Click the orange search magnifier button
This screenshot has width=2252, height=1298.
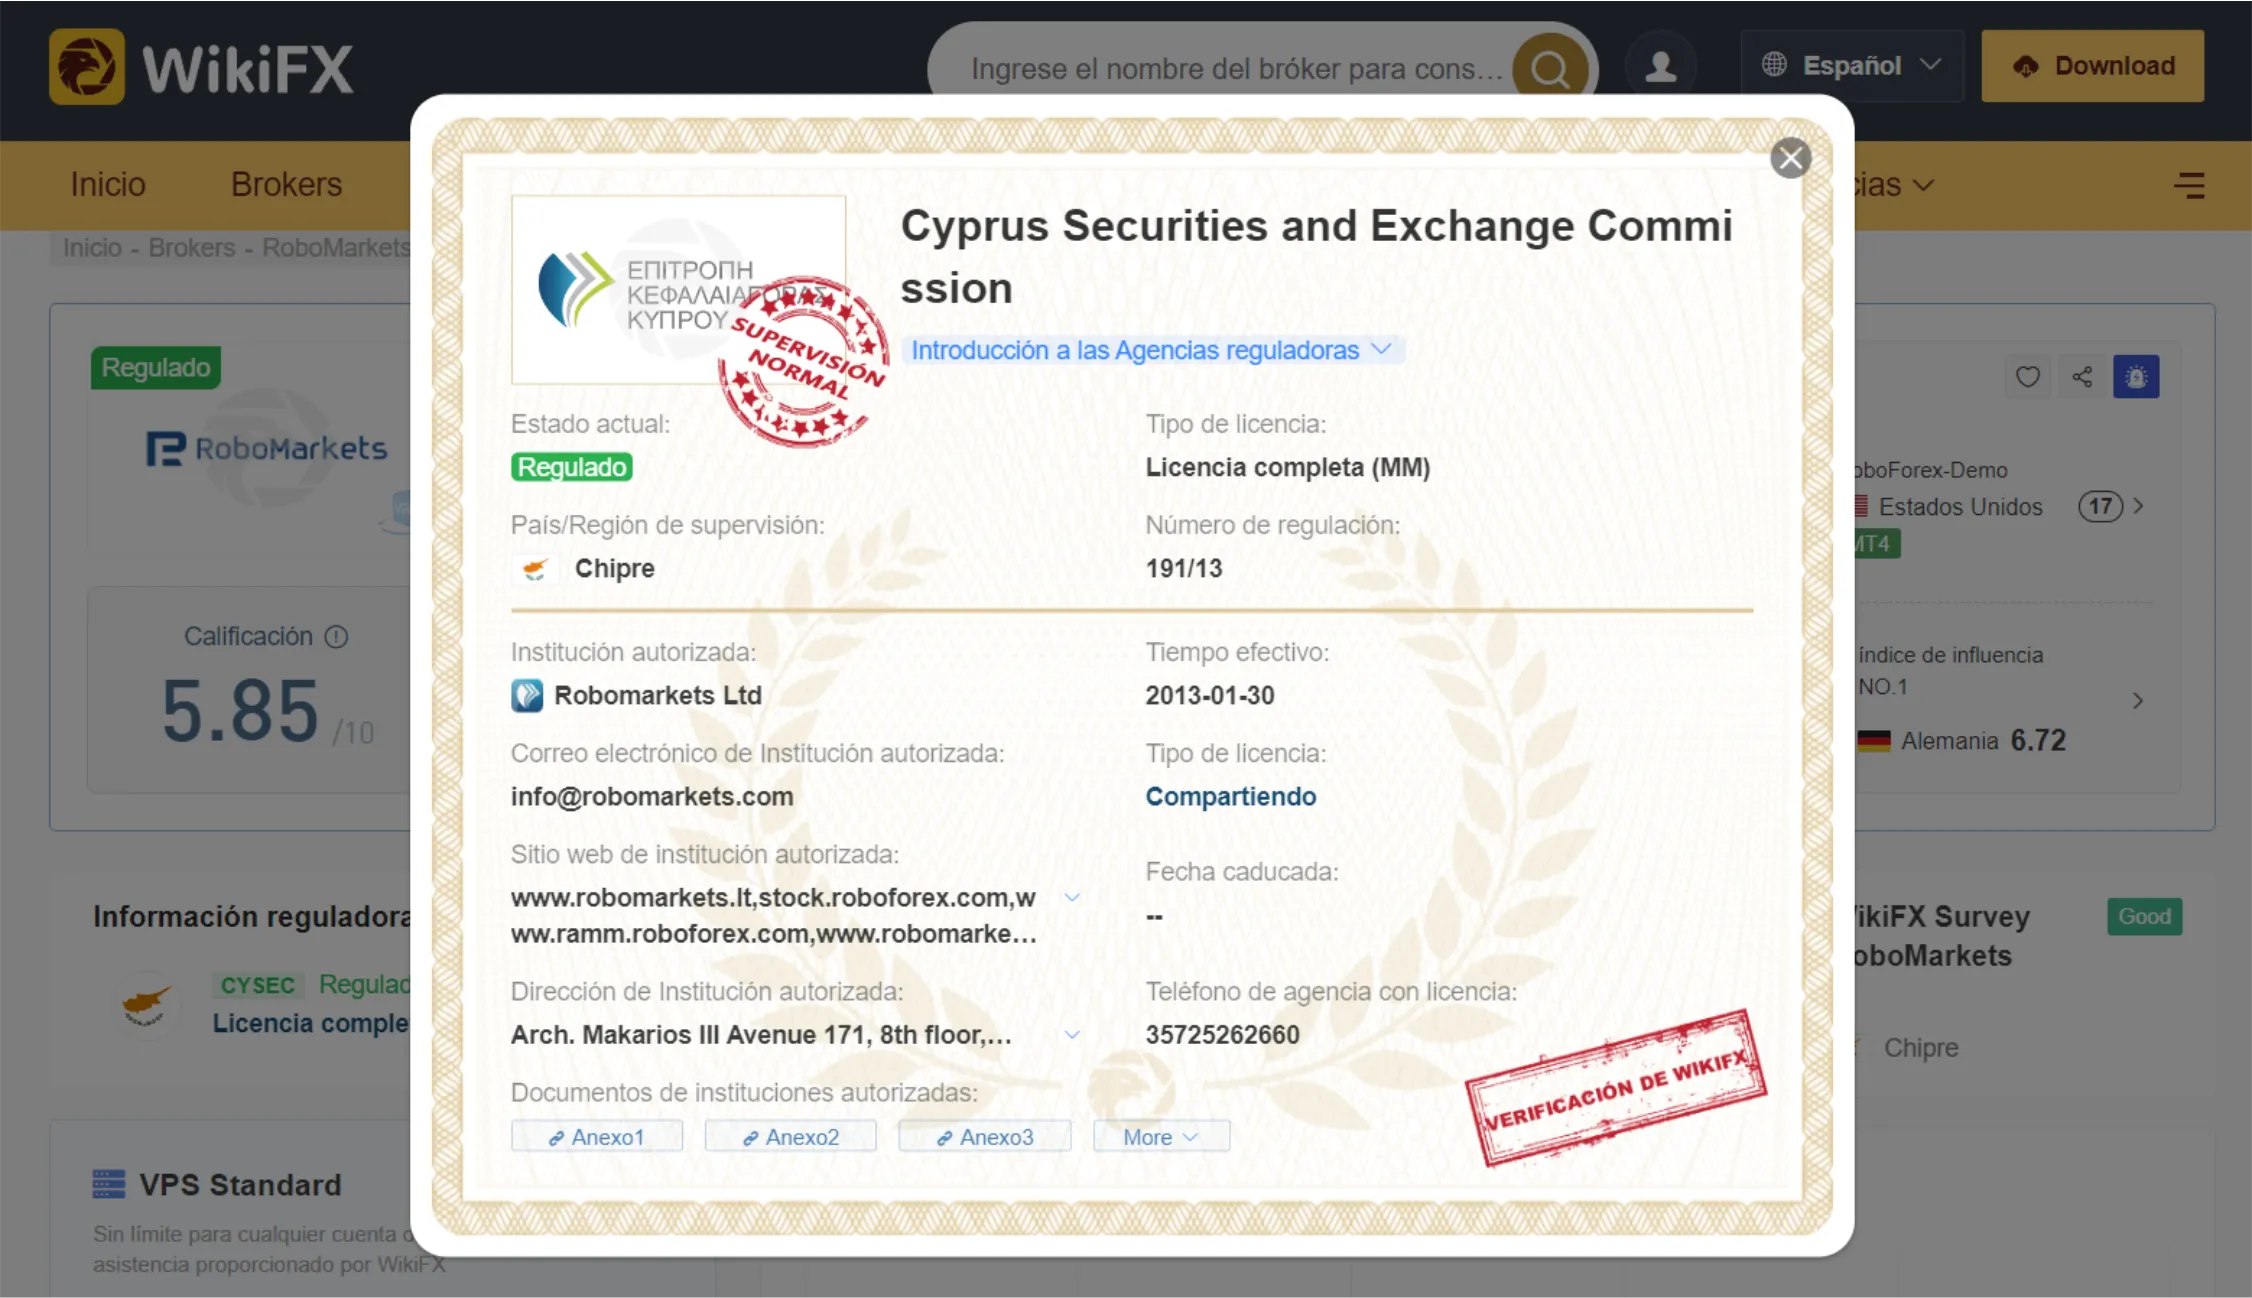pos(1549,68)
